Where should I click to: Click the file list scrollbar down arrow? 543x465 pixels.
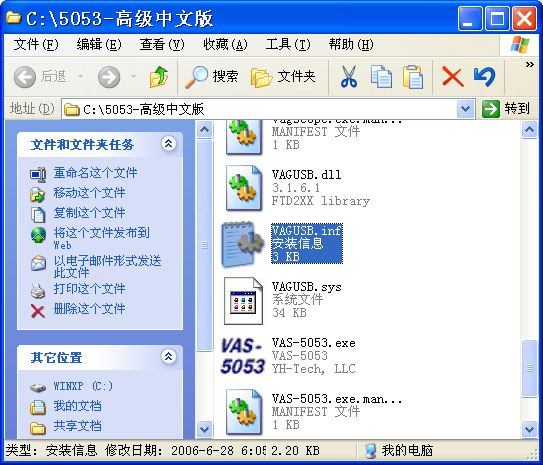click(529, 430)
